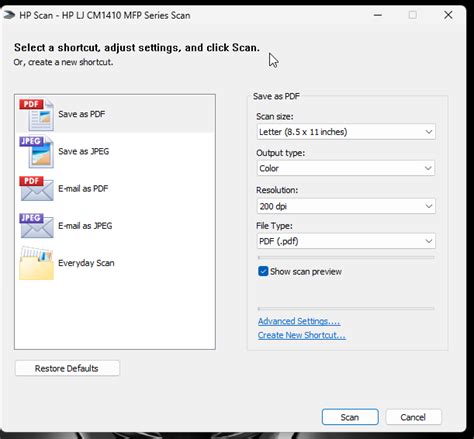Click the 'Everyday Scan' shortcut label

(x=86, y=263)
